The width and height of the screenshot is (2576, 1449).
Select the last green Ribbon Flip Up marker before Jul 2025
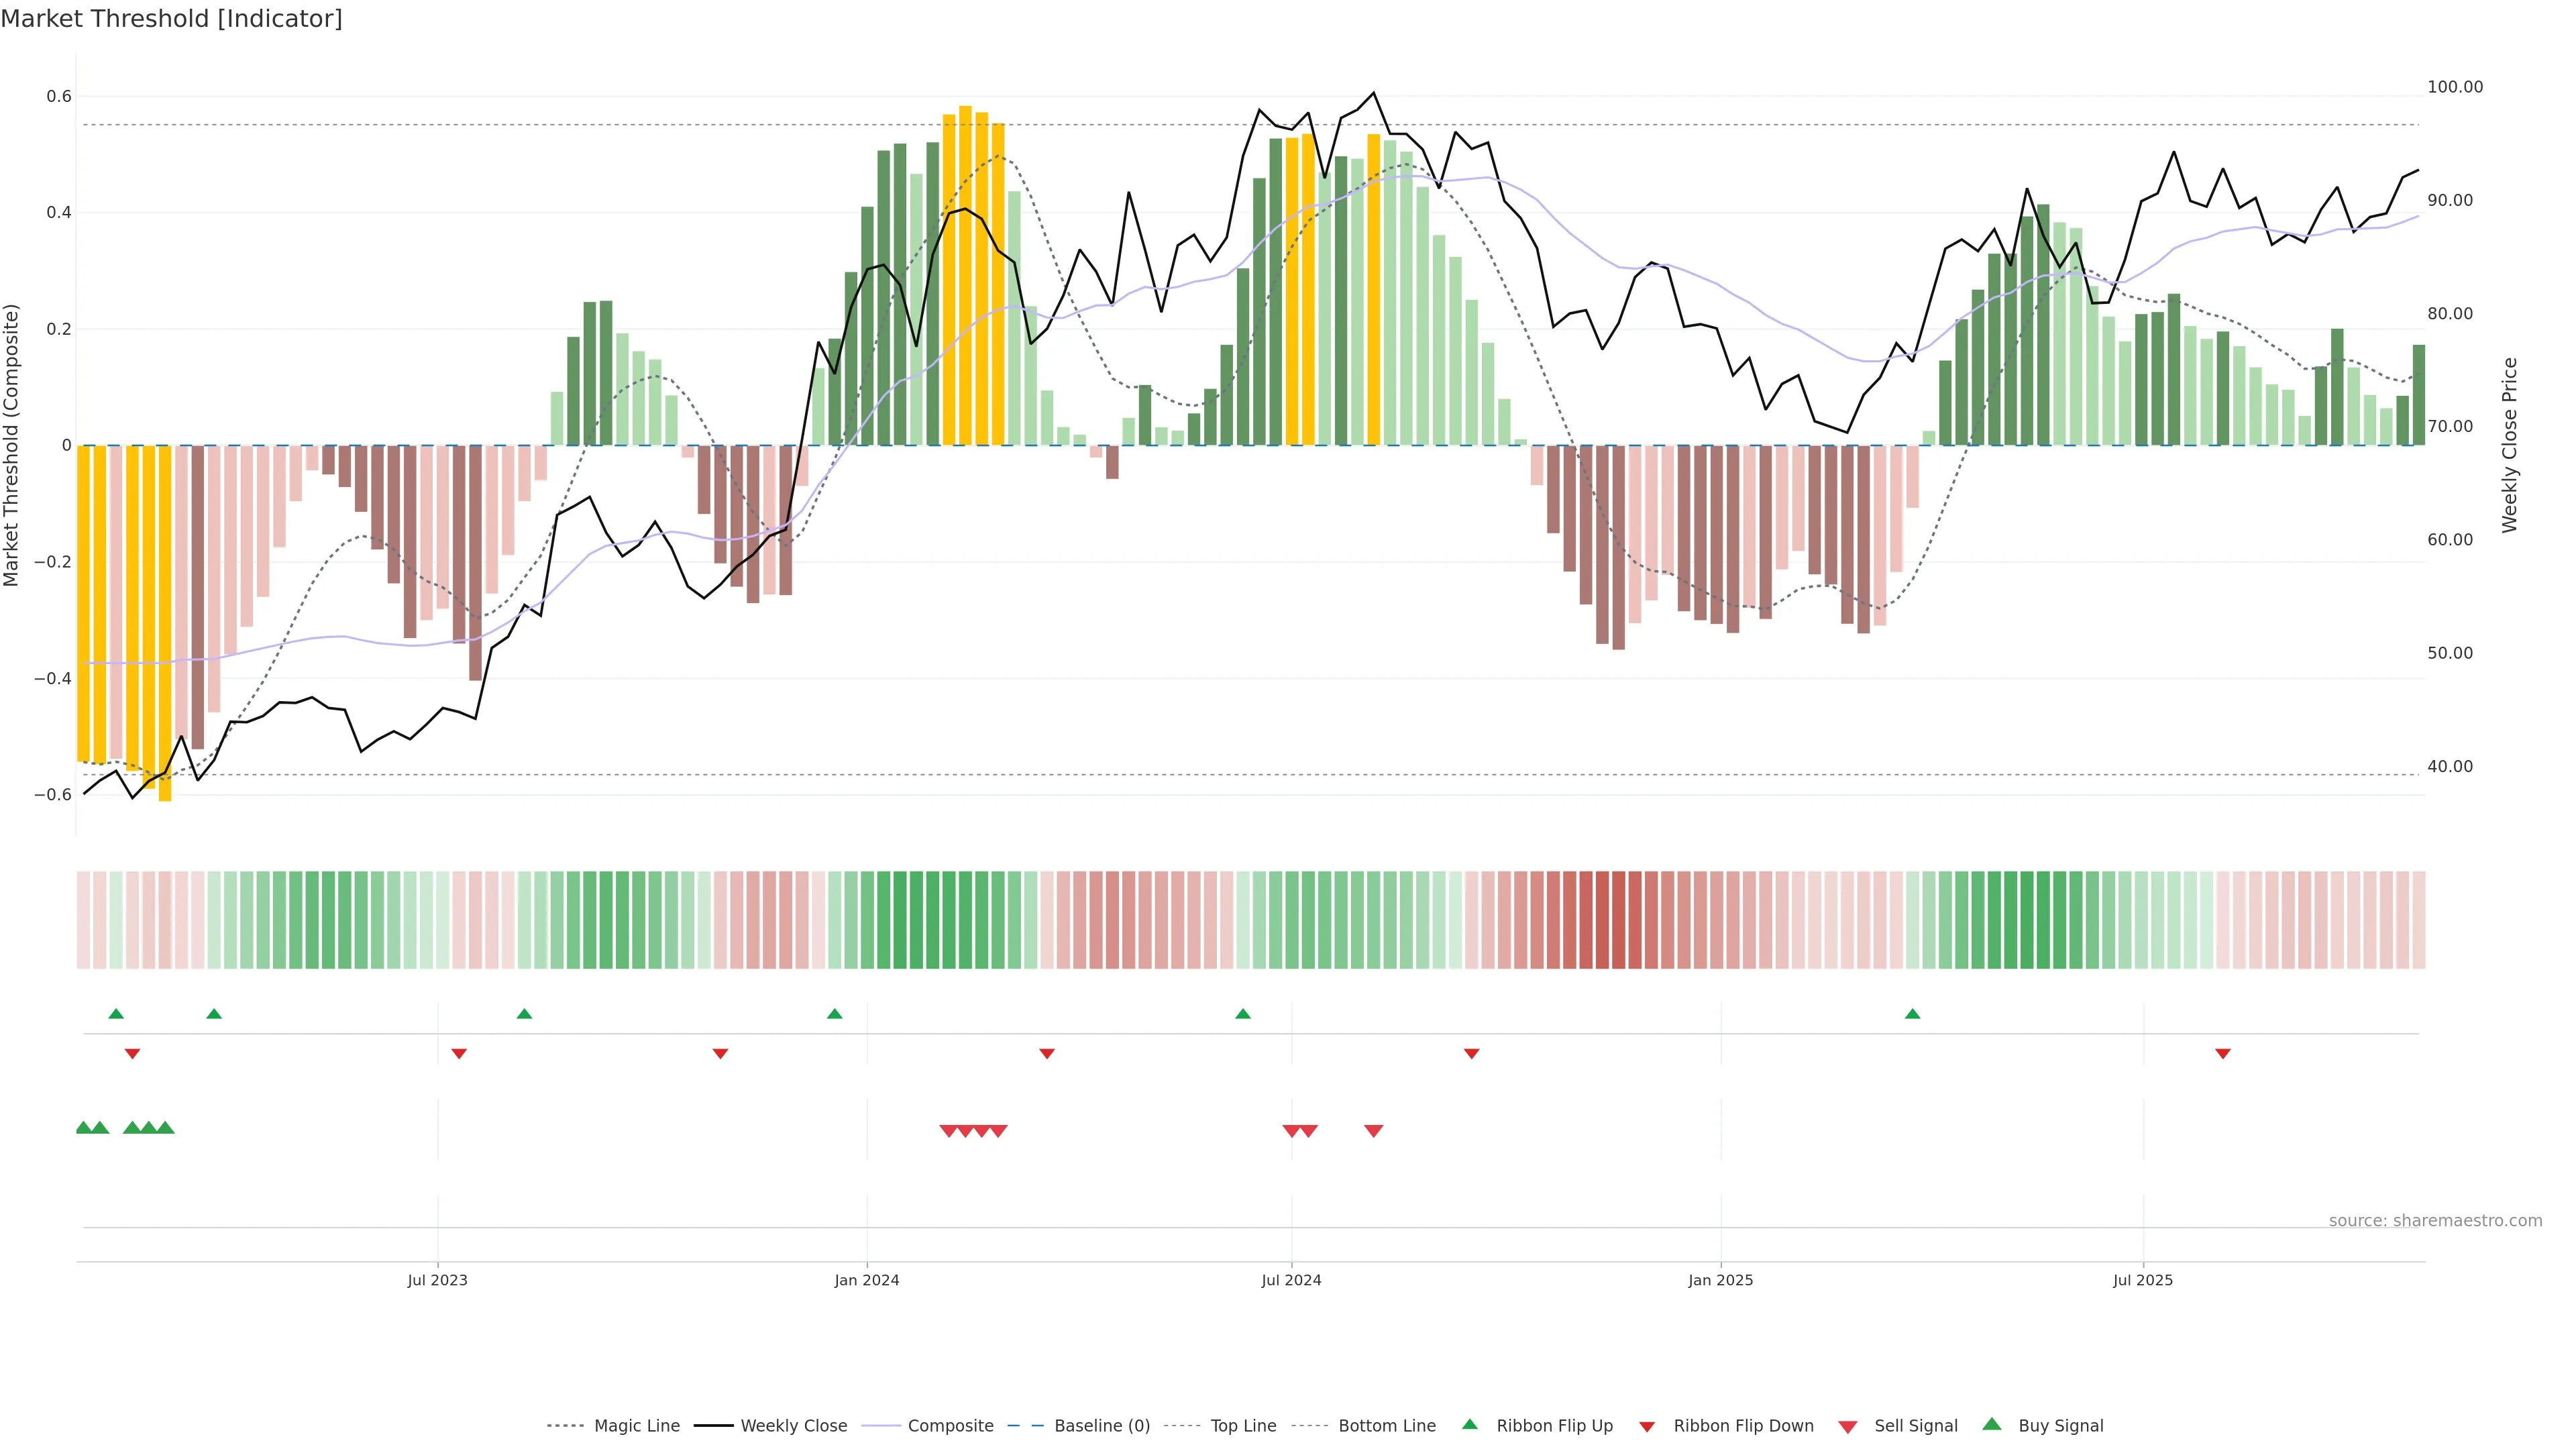(1912, 1014)
